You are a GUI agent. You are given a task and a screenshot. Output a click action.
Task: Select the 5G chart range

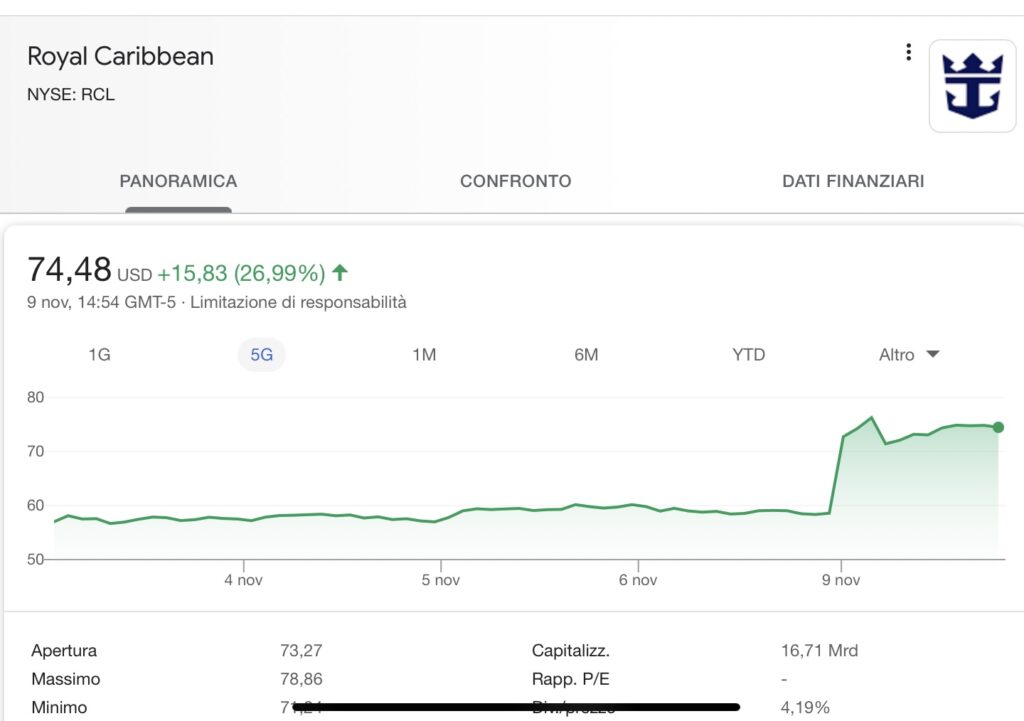coord(261,355)
